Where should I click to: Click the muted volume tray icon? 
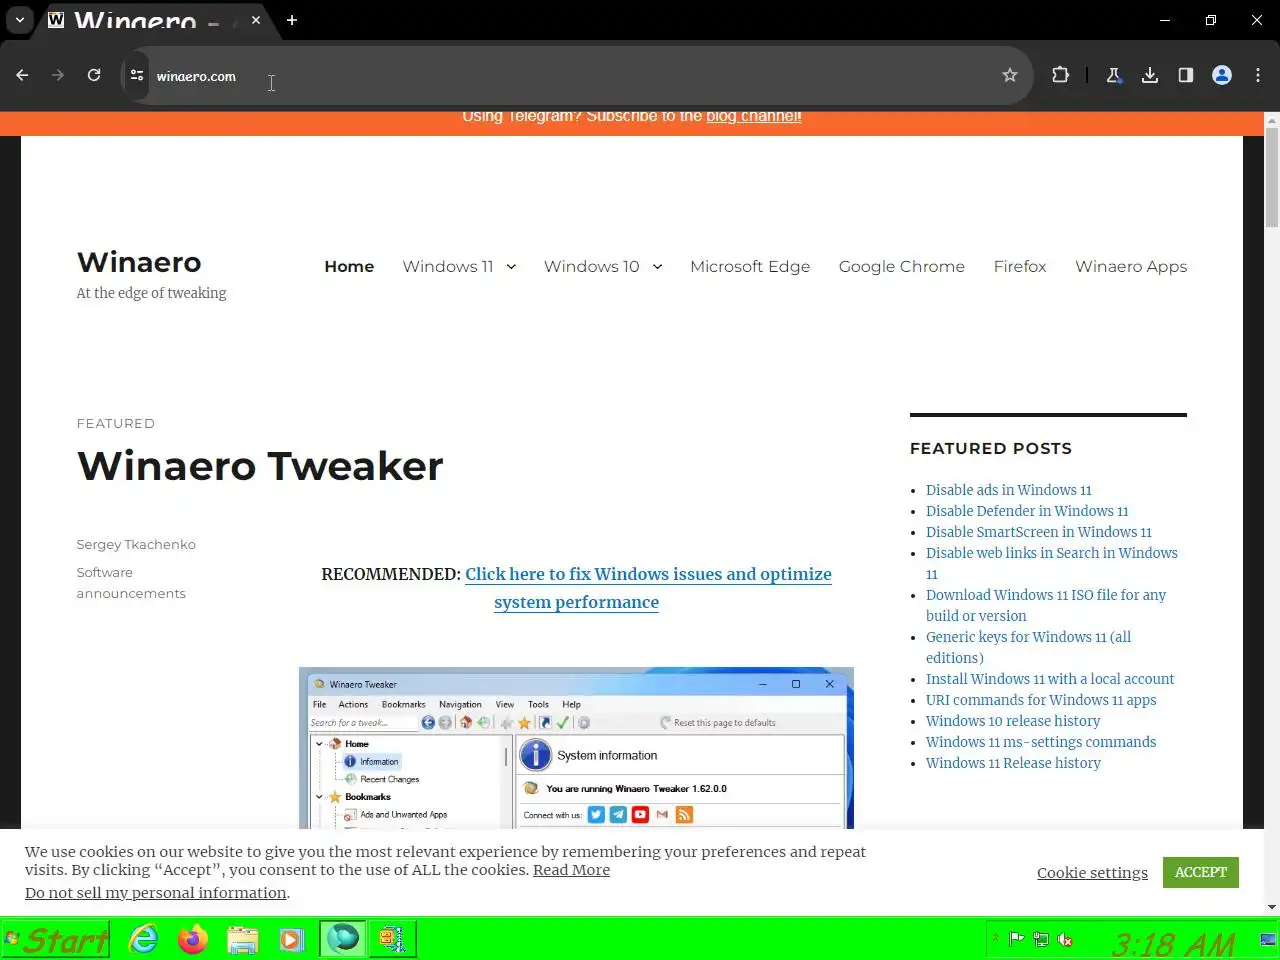click(1066, 939)
